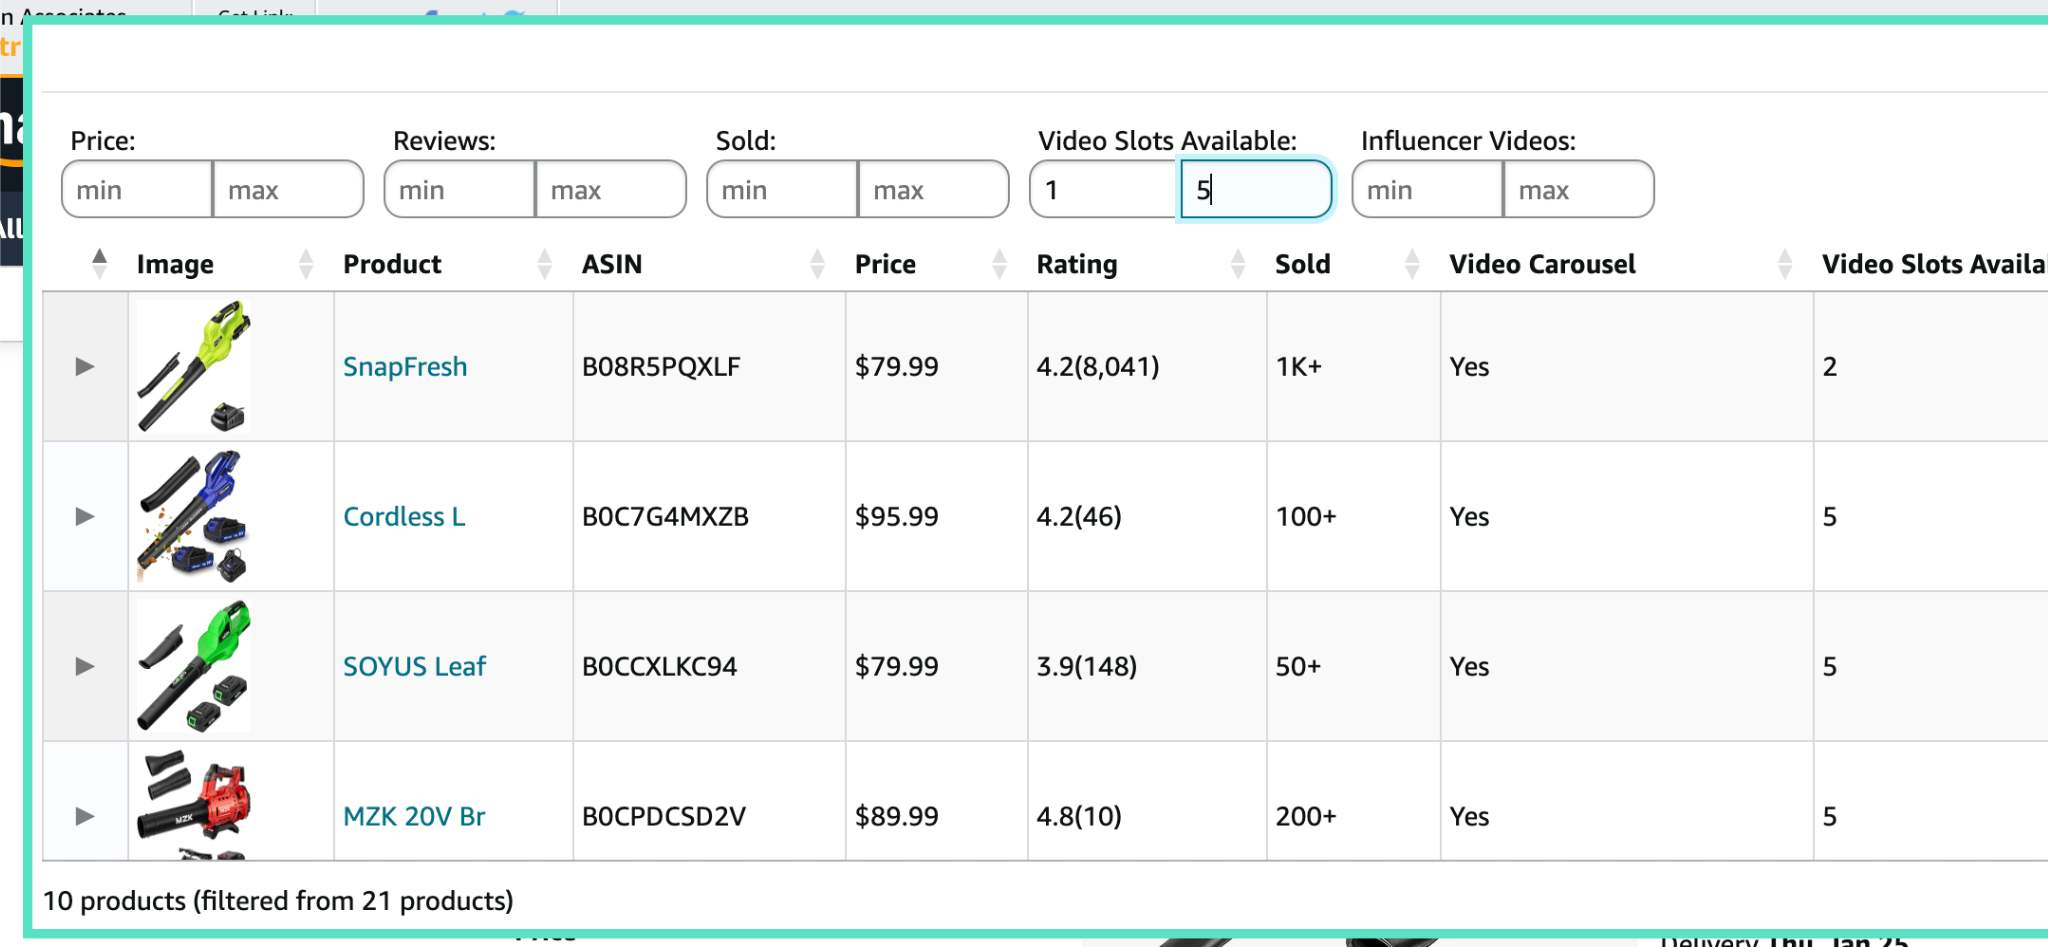Screen dimensions: 2048x947
Task: Open the SOYUS Leaf product link
Action: click(x=414, y=666)
